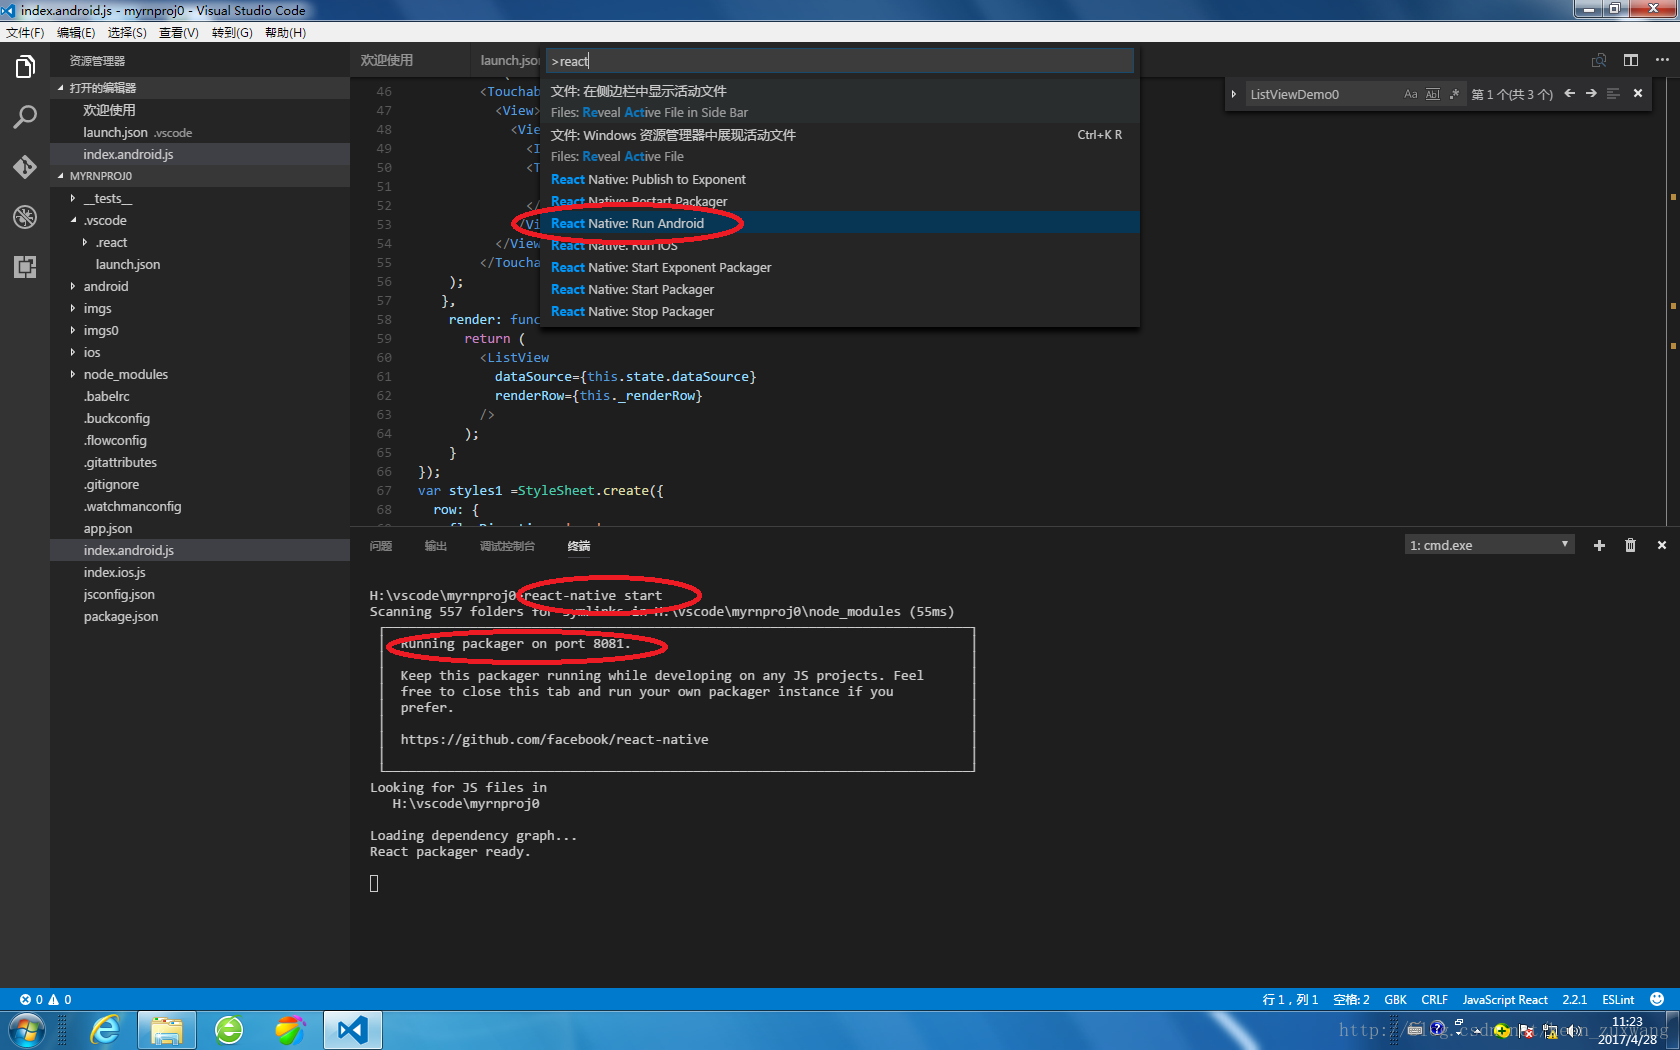Click the Visual Studio Code taskbar icon
This screenshot has width=1680, height=1050.
click(353, 1030)
